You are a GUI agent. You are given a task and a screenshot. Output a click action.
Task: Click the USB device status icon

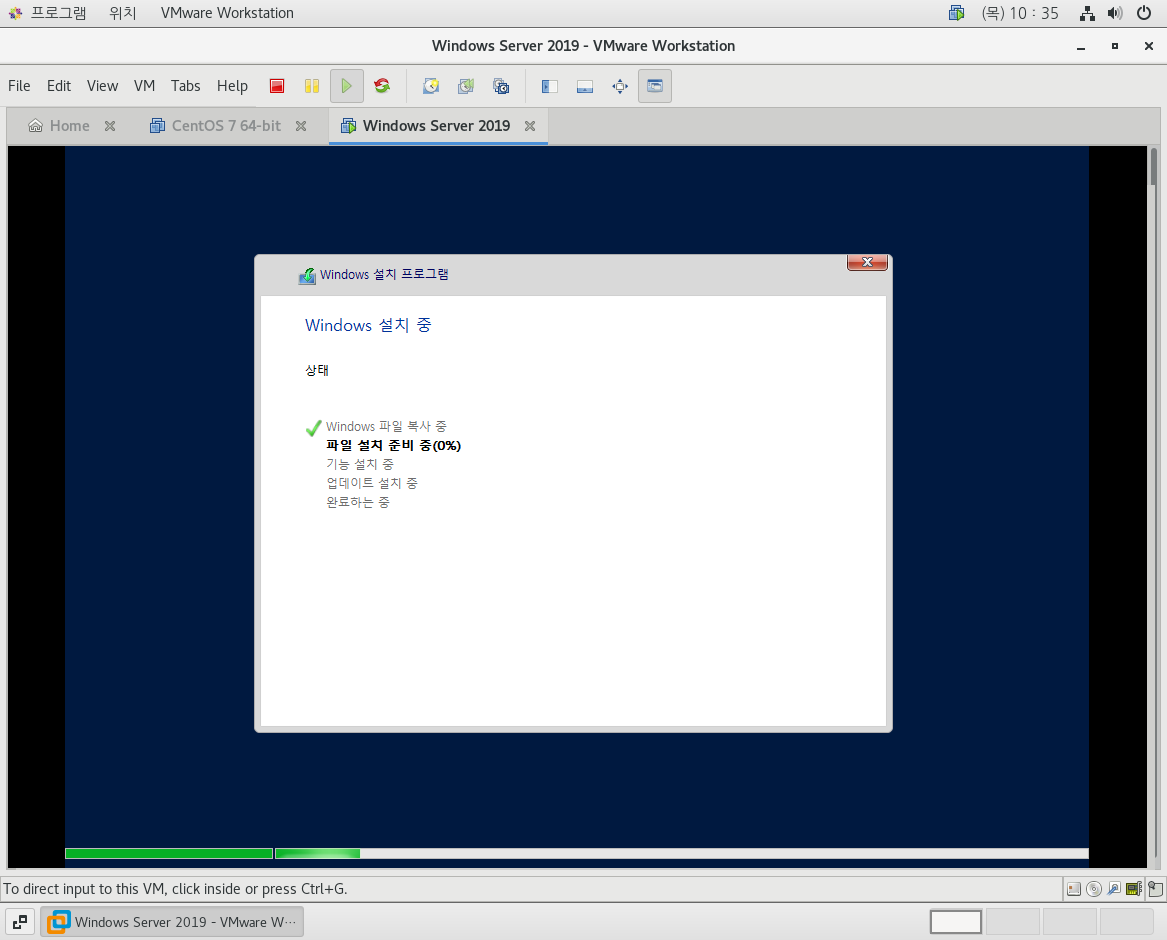[1114, 889]
